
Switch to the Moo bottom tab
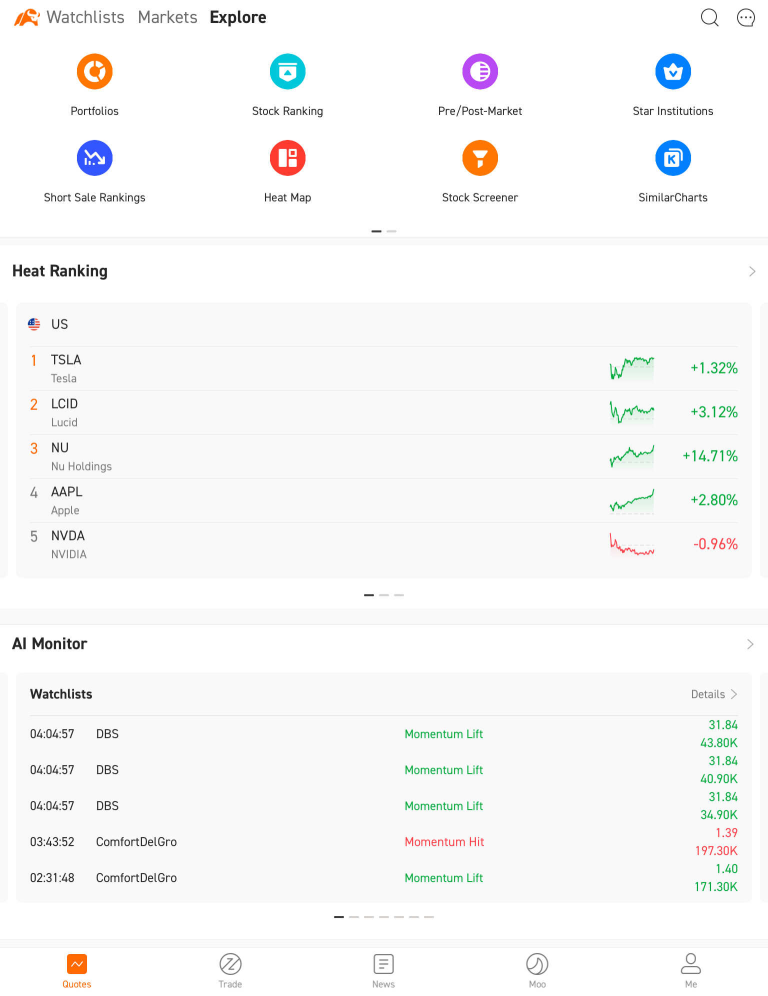[x=537, y=971]
